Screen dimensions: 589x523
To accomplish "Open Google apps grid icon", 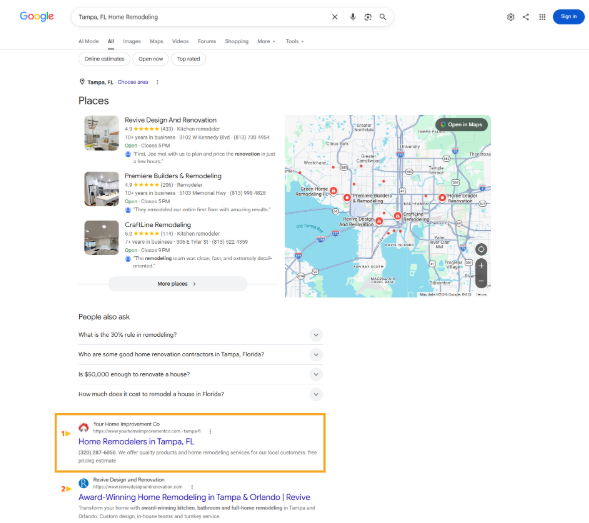I will coord(542,17).
